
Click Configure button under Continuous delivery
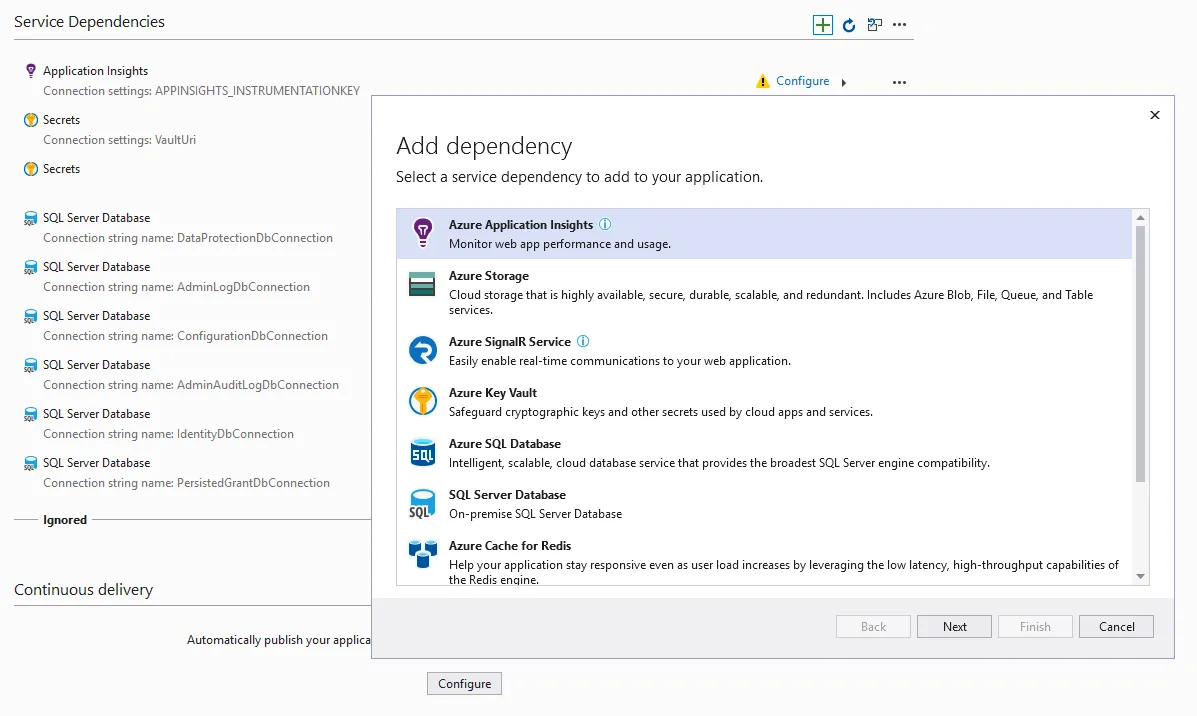(464, 684)
